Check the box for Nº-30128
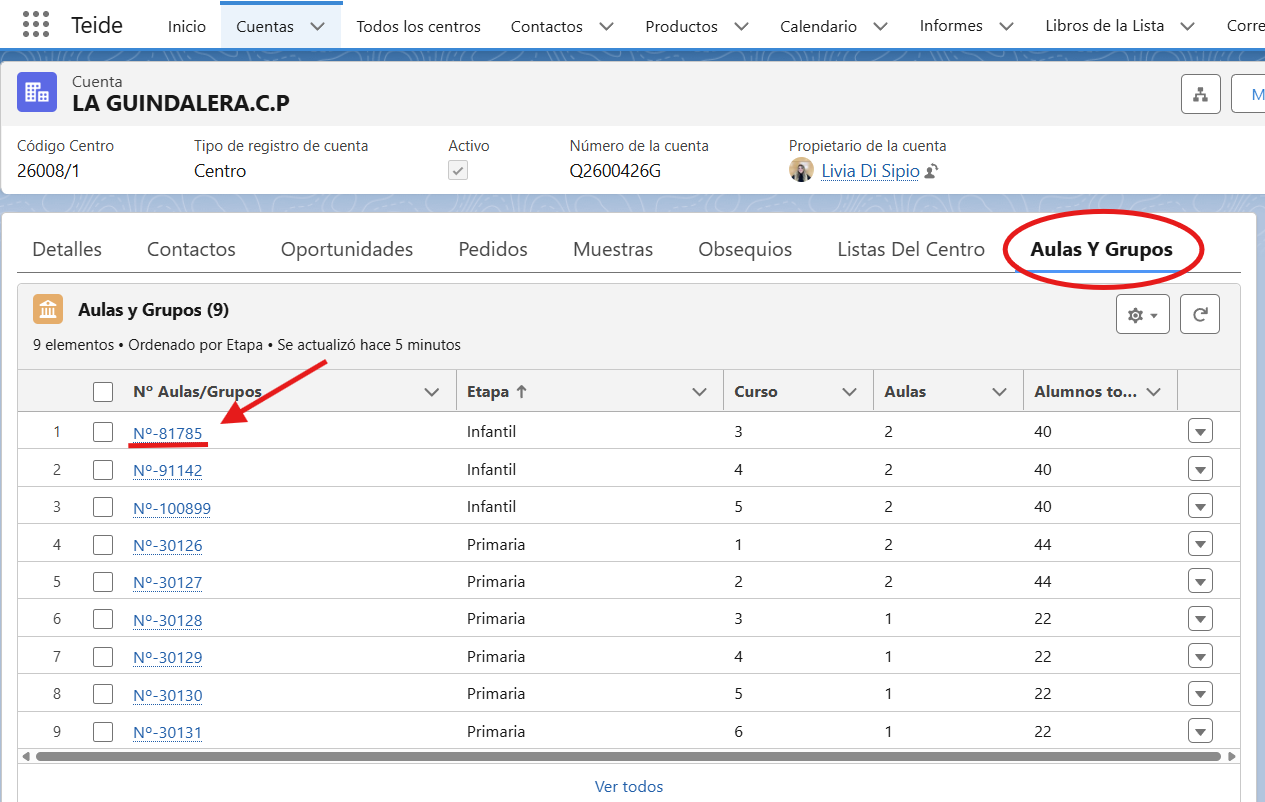Screen dimensions: 1265x802 click(x=103, y=619)
